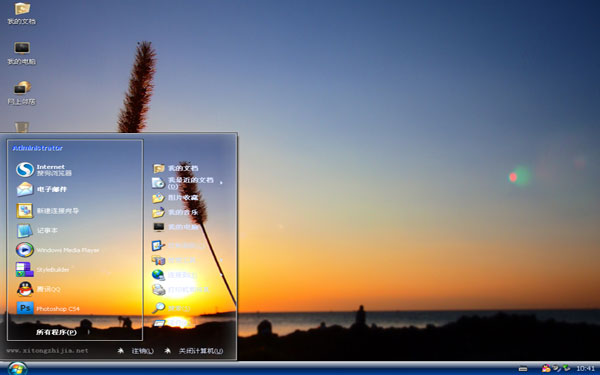Click the QQ penguin tray icon

pos(546,368)
